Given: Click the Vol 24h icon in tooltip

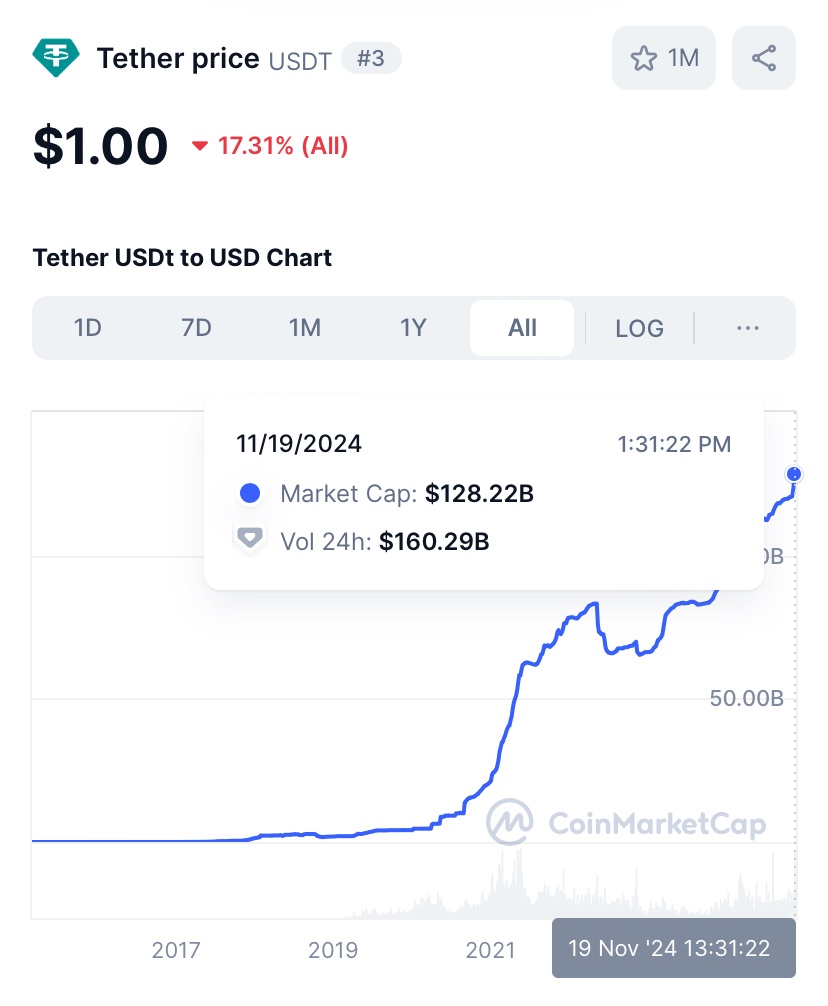Looking at the screenshot, I should pos(250,540).
